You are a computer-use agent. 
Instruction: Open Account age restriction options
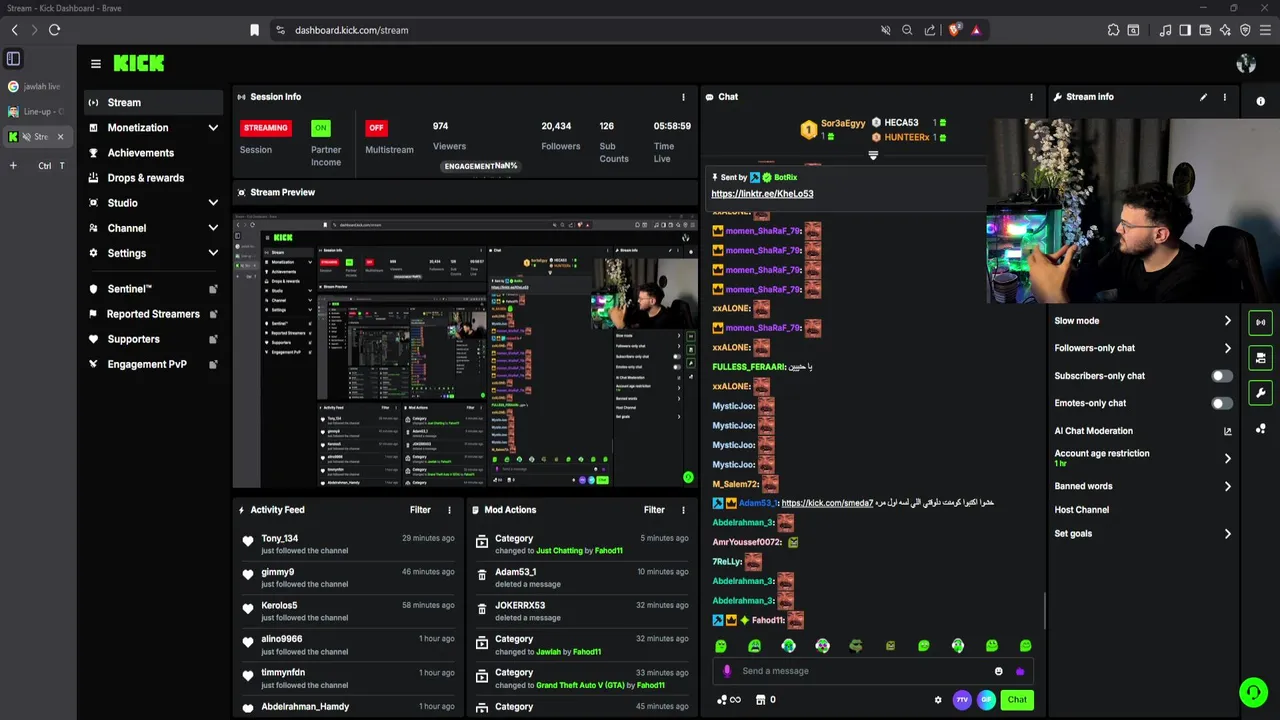coord(1143,458)
